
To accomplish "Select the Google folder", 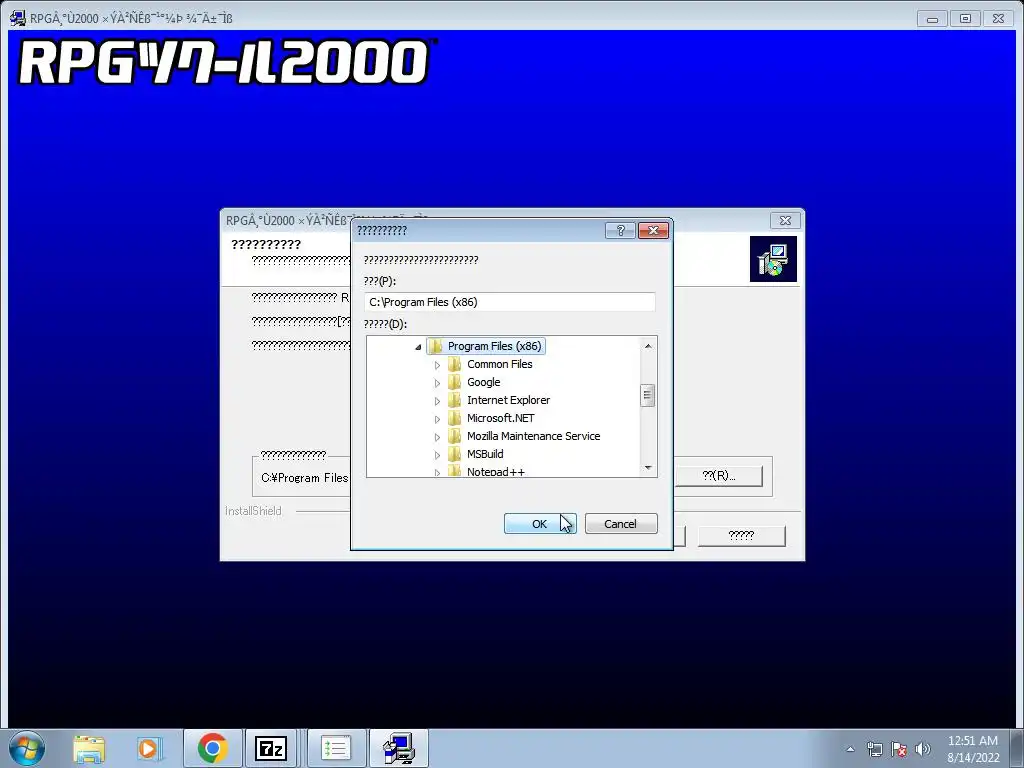I will tap(484, 382).
